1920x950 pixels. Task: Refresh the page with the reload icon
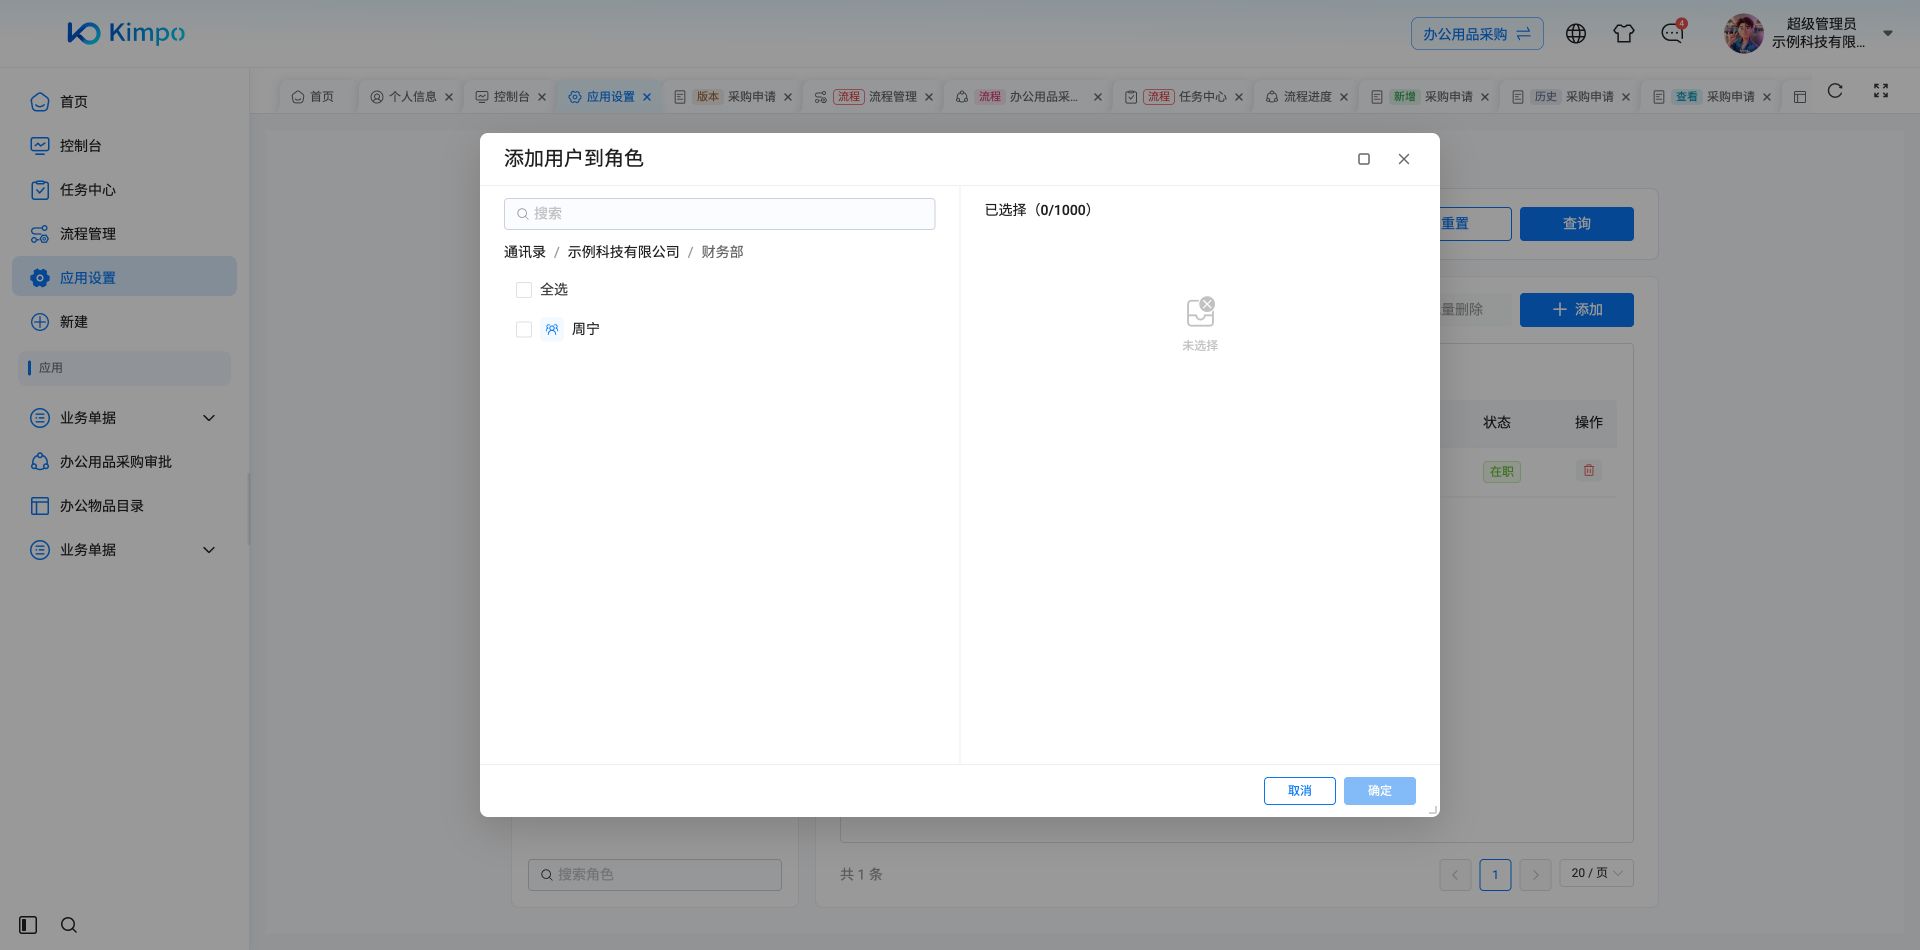click(x=1834, y=91)
